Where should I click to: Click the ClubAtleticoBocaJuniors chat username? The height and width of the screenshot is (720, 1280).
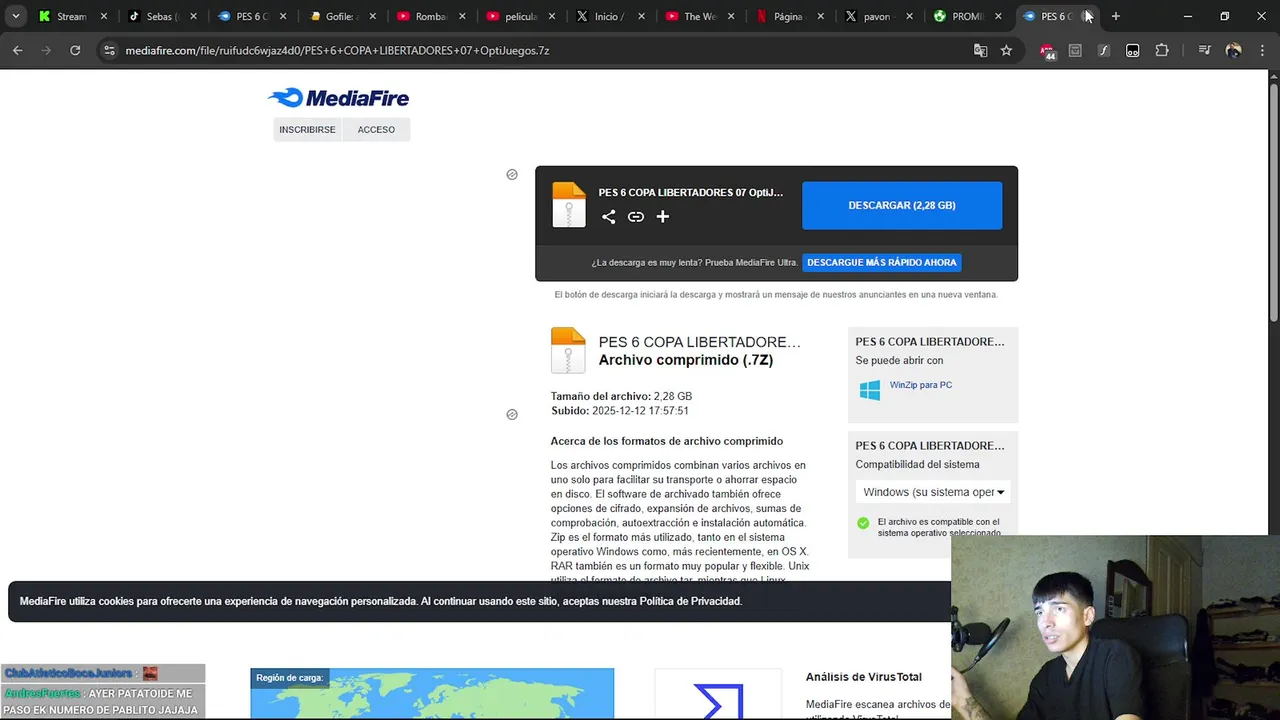(x=68, y=673)
